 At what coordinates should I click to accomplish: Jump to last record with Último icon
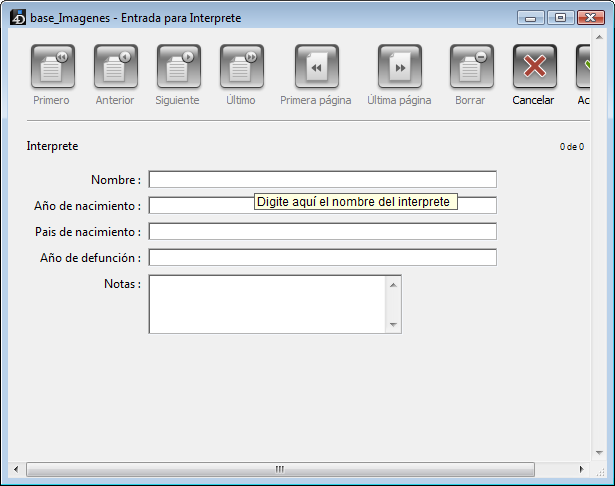(x=241, y=68)
